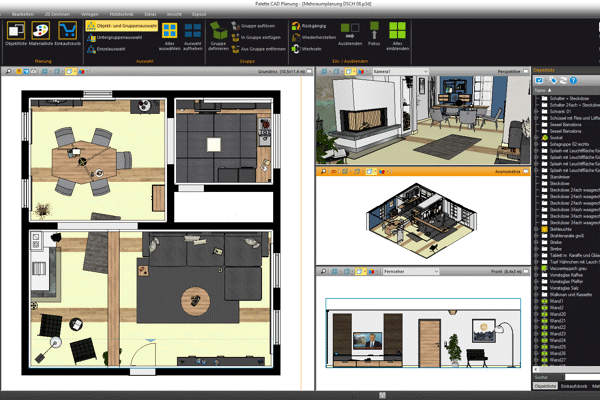Click the Suche search input field
The height and width of the screenshot is (400, 600).
pyautogui.click(x=572, y=376)
